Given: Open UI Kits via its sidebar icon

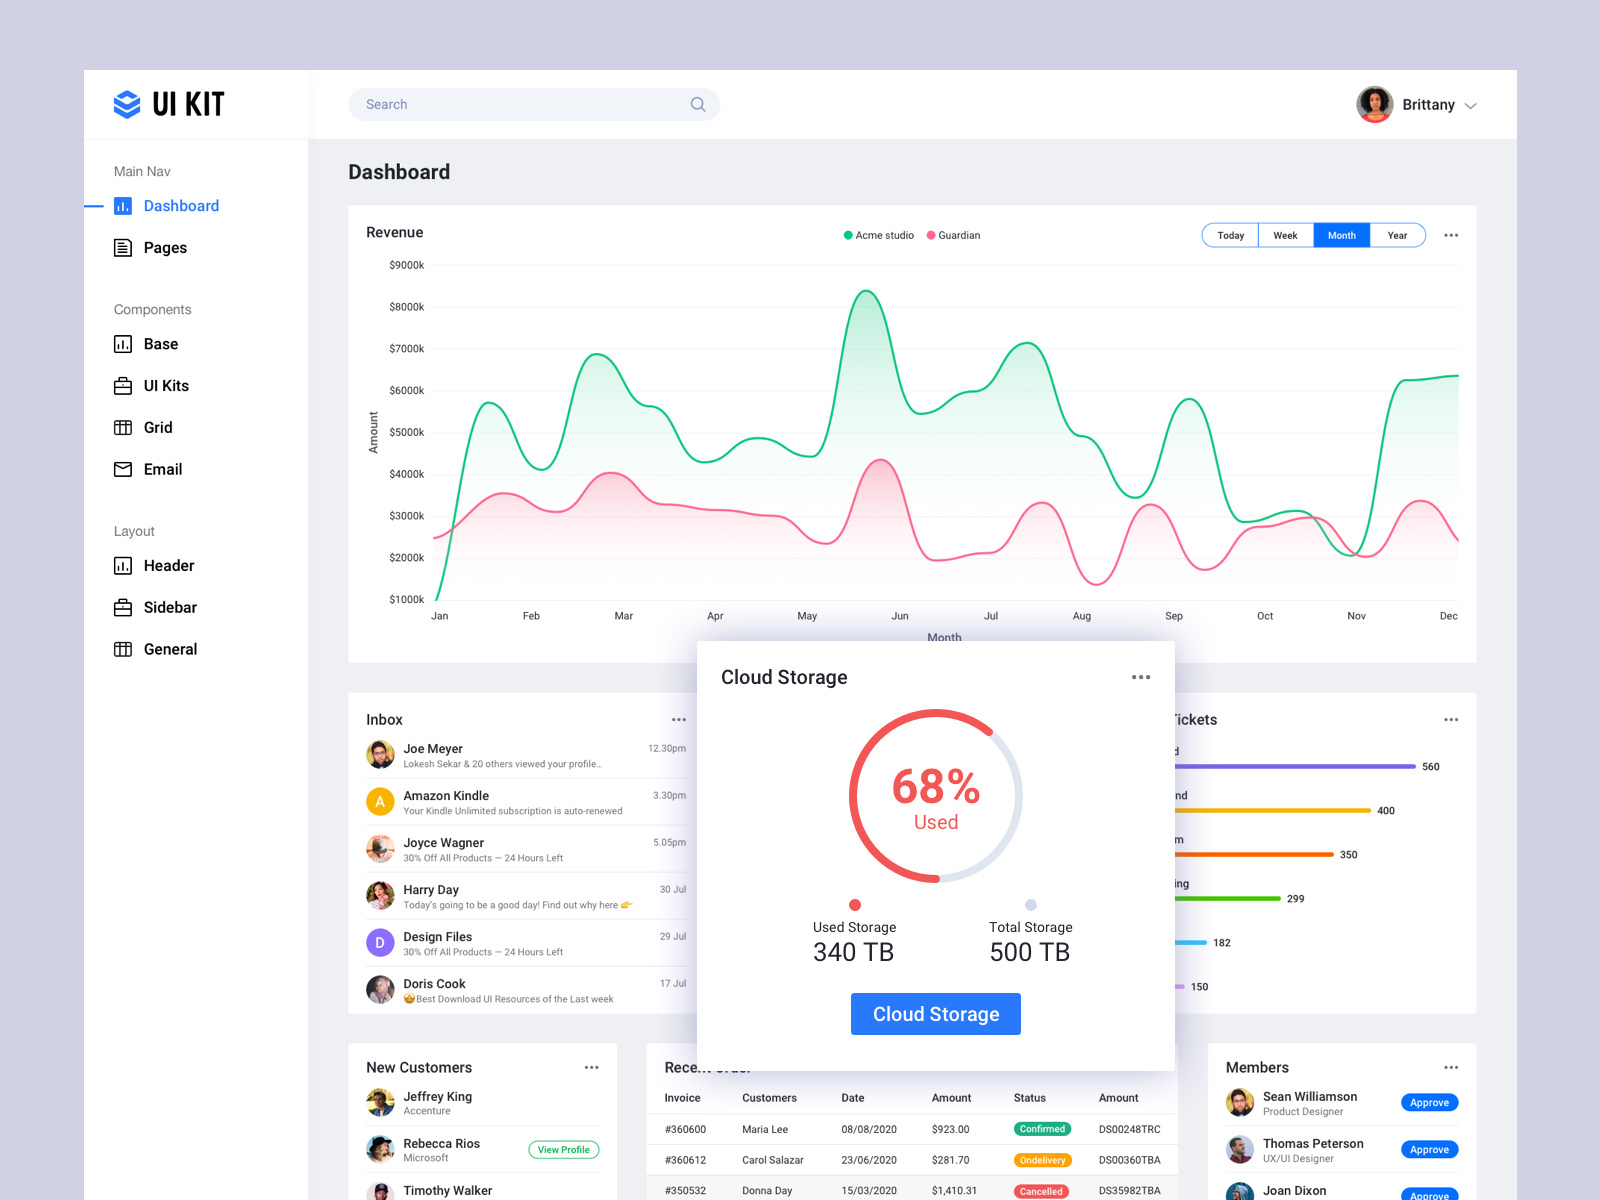Looking at the screenshot, I should tap(122, 385).
